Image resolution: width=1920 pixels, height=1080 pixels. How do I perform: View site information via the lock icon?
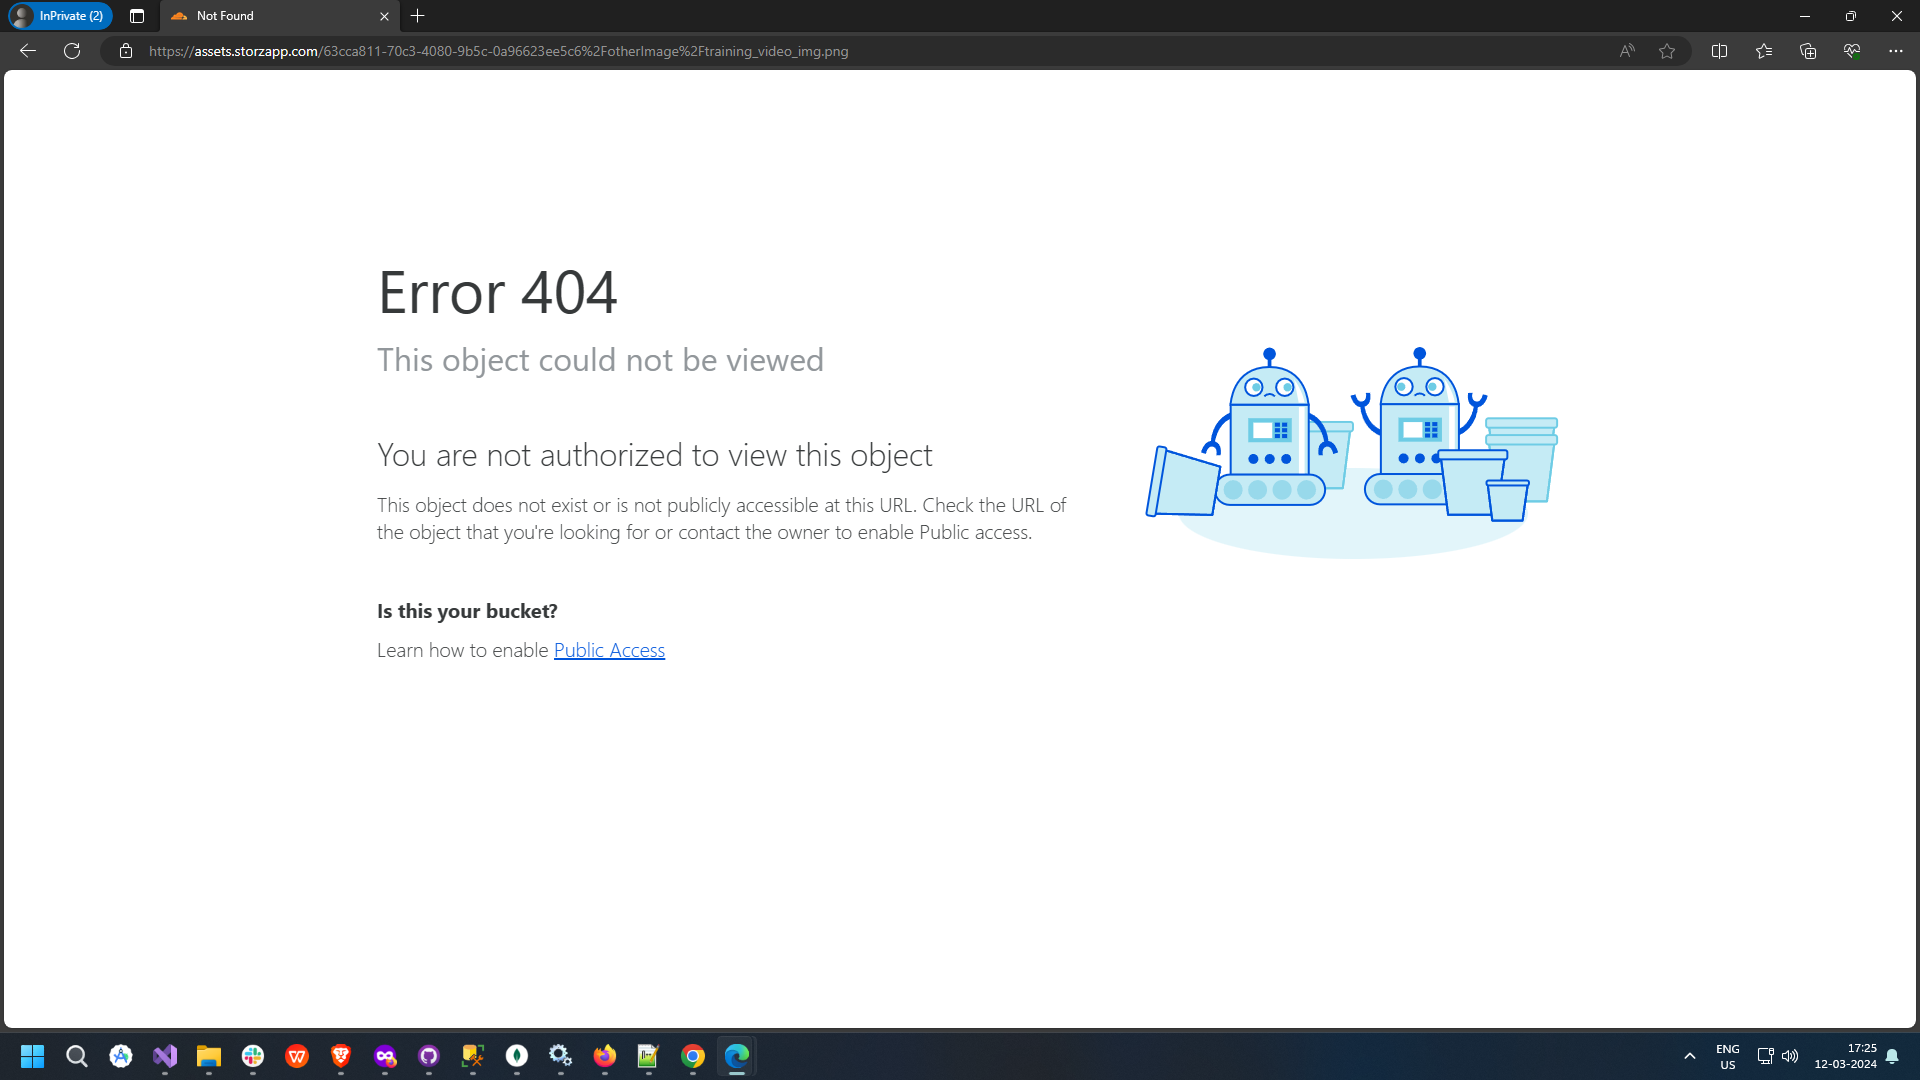126,51
